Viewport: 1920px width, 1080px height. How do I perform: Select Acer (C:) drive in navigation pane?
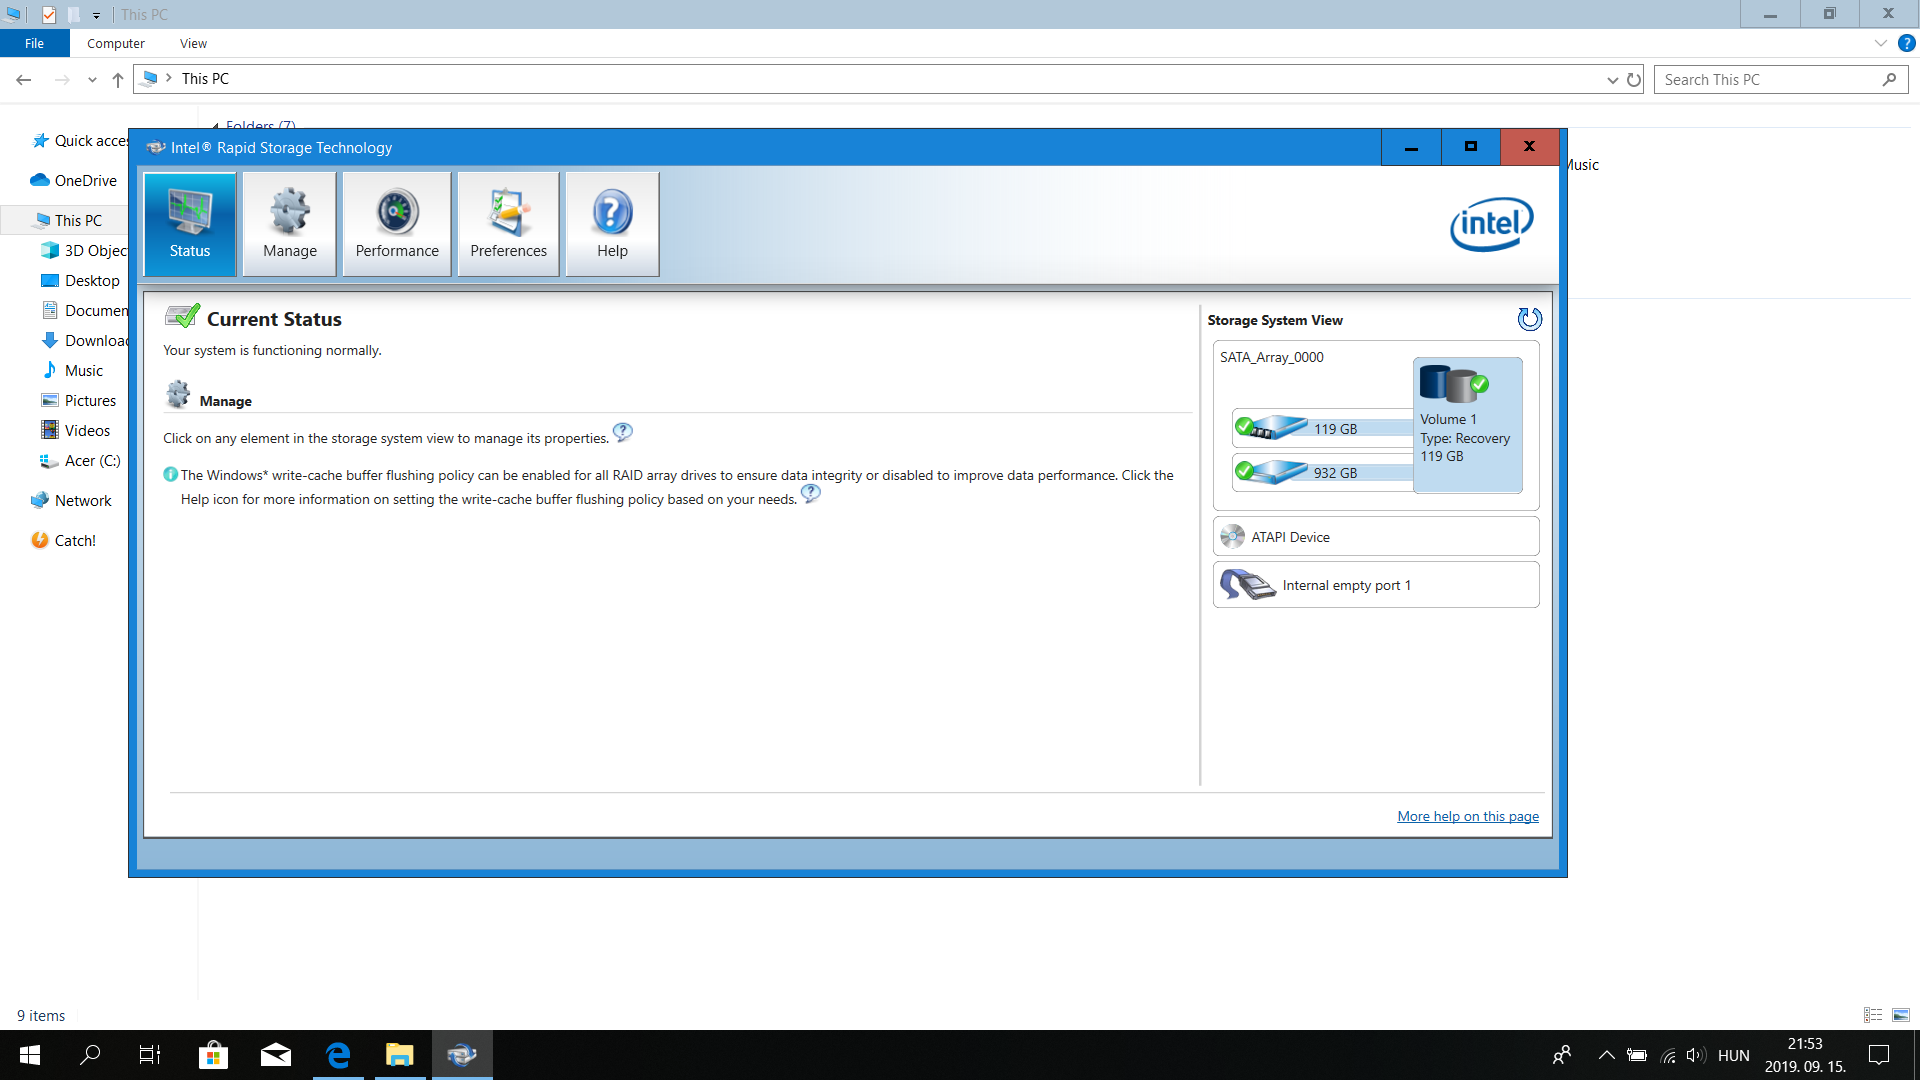(81, 460)
